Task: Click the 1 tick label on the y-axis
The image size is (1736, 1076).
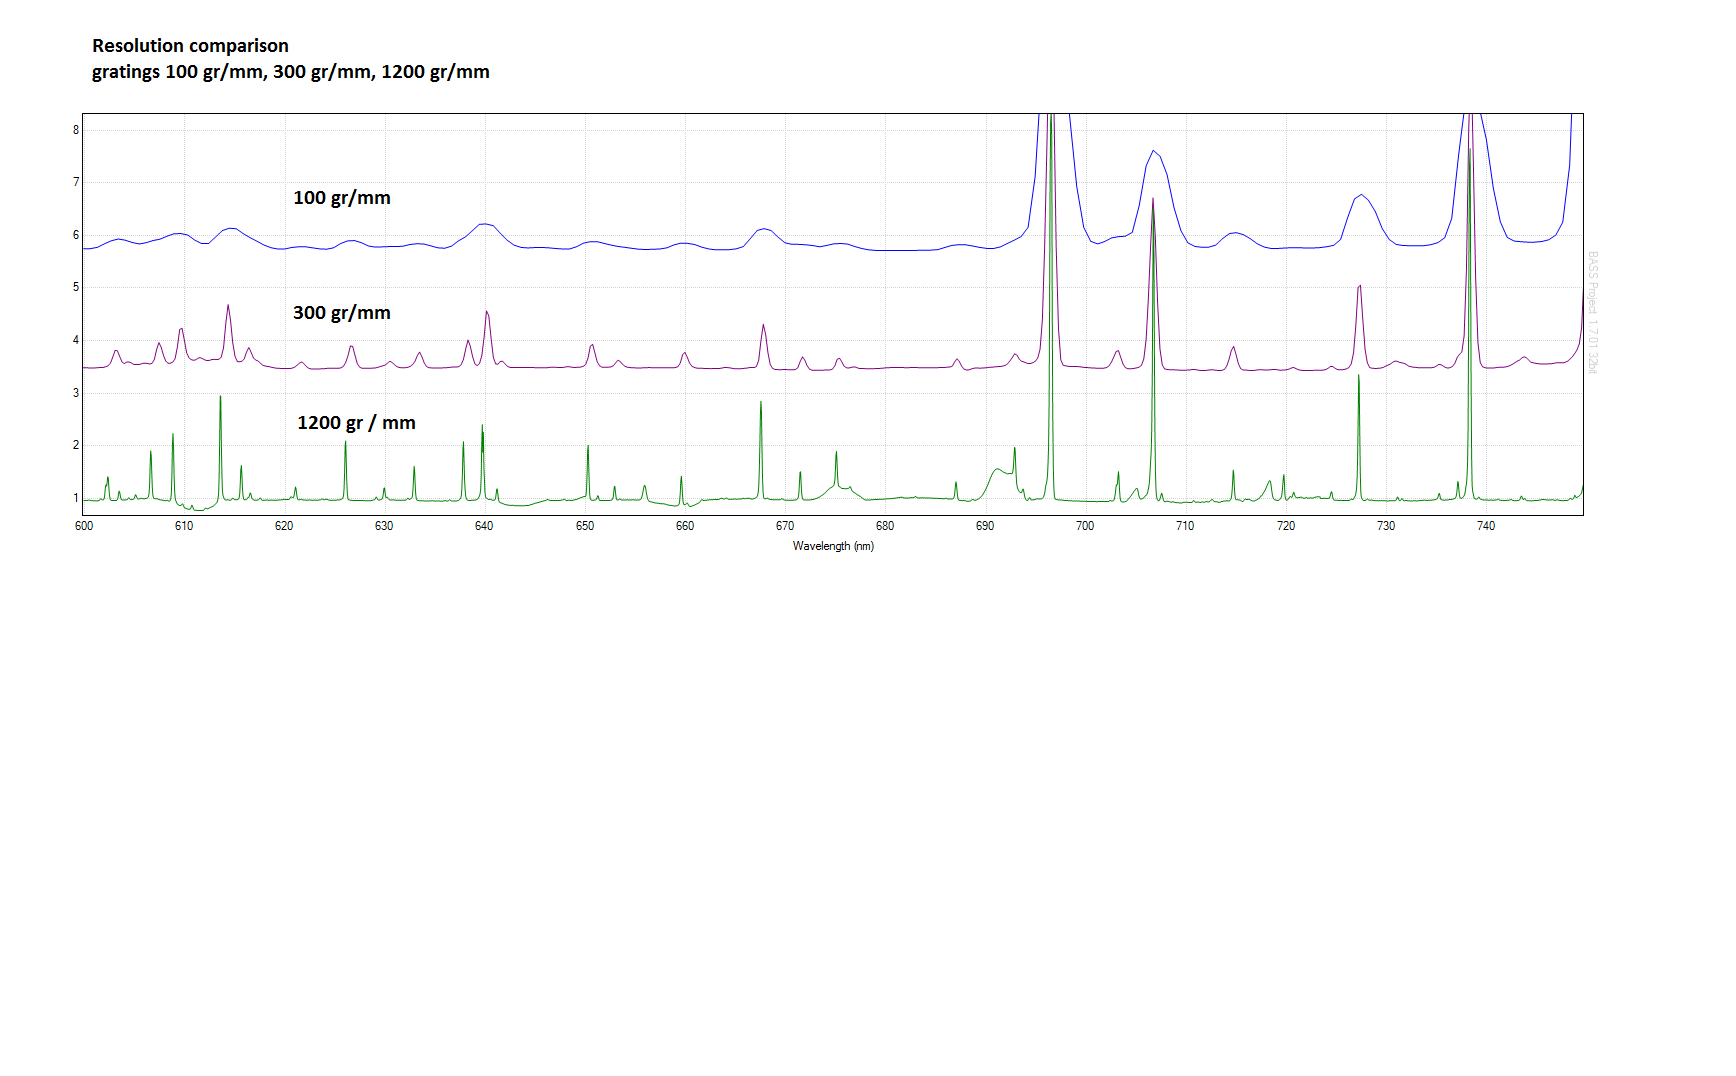Action: tap(76, 498)
